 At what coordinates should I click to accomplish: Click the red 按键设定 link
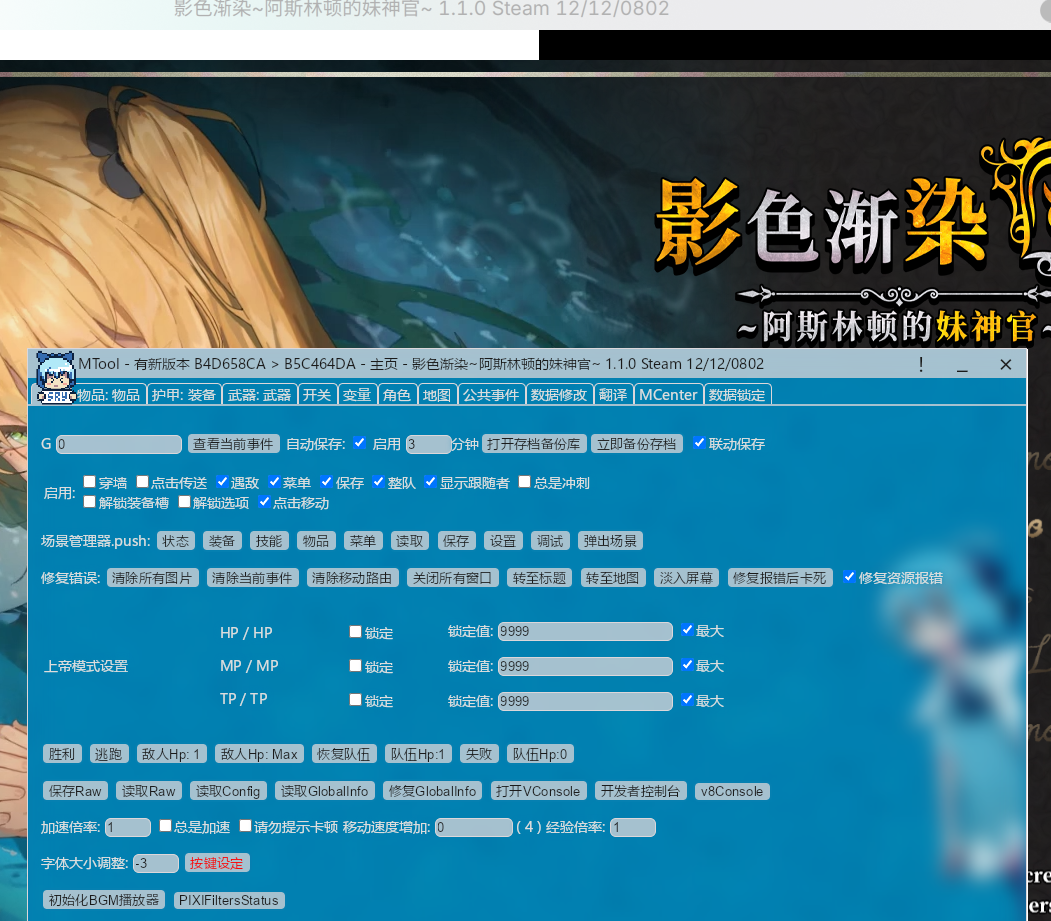click(217, 862)
